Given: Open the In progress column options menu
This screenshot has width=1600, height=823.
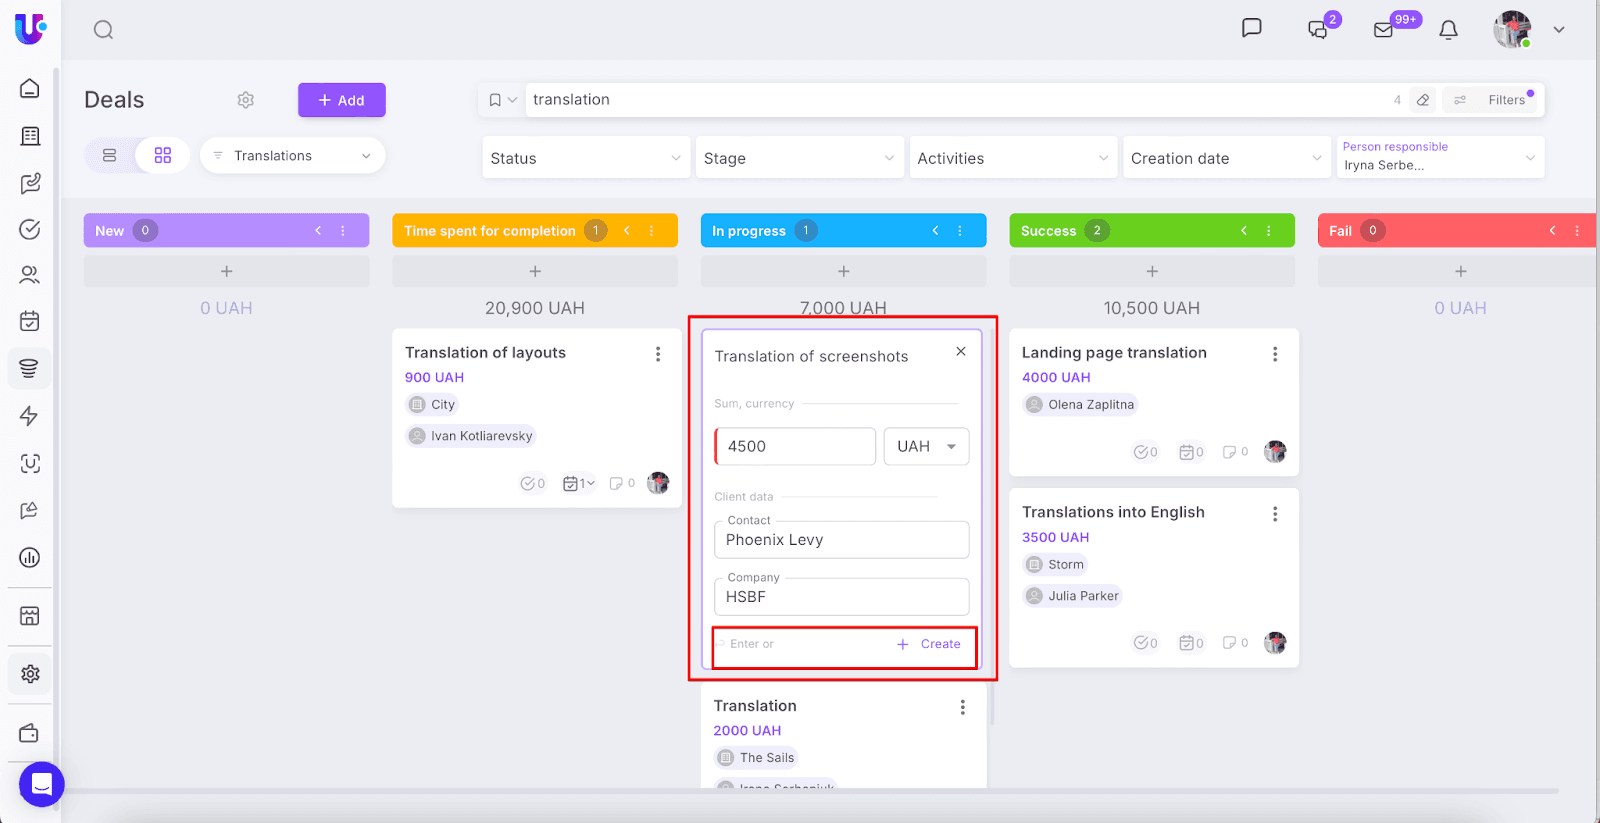Looking at the screenshot, I should pos(960,231).
